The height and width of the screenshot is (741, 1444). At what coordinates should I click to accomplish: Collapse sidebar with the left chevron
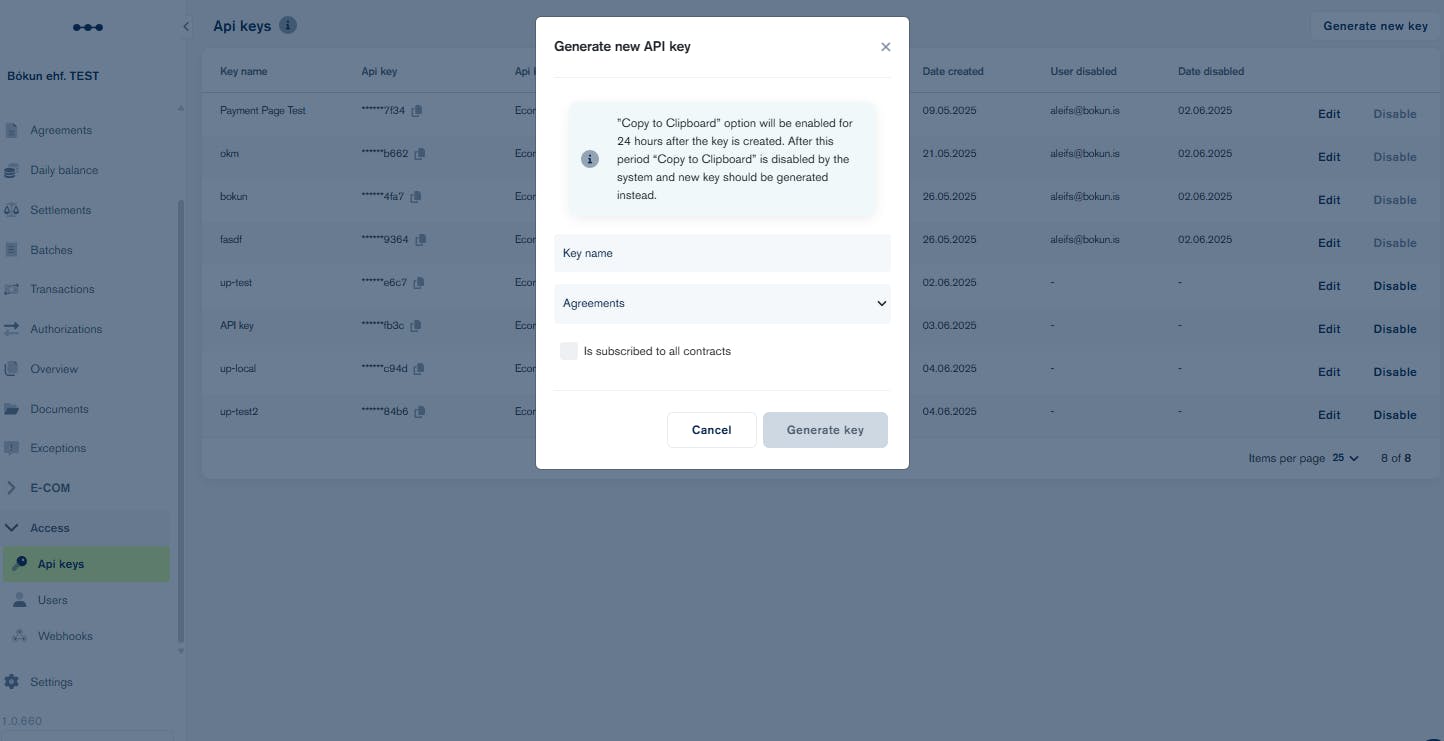(x=186, y=27)
